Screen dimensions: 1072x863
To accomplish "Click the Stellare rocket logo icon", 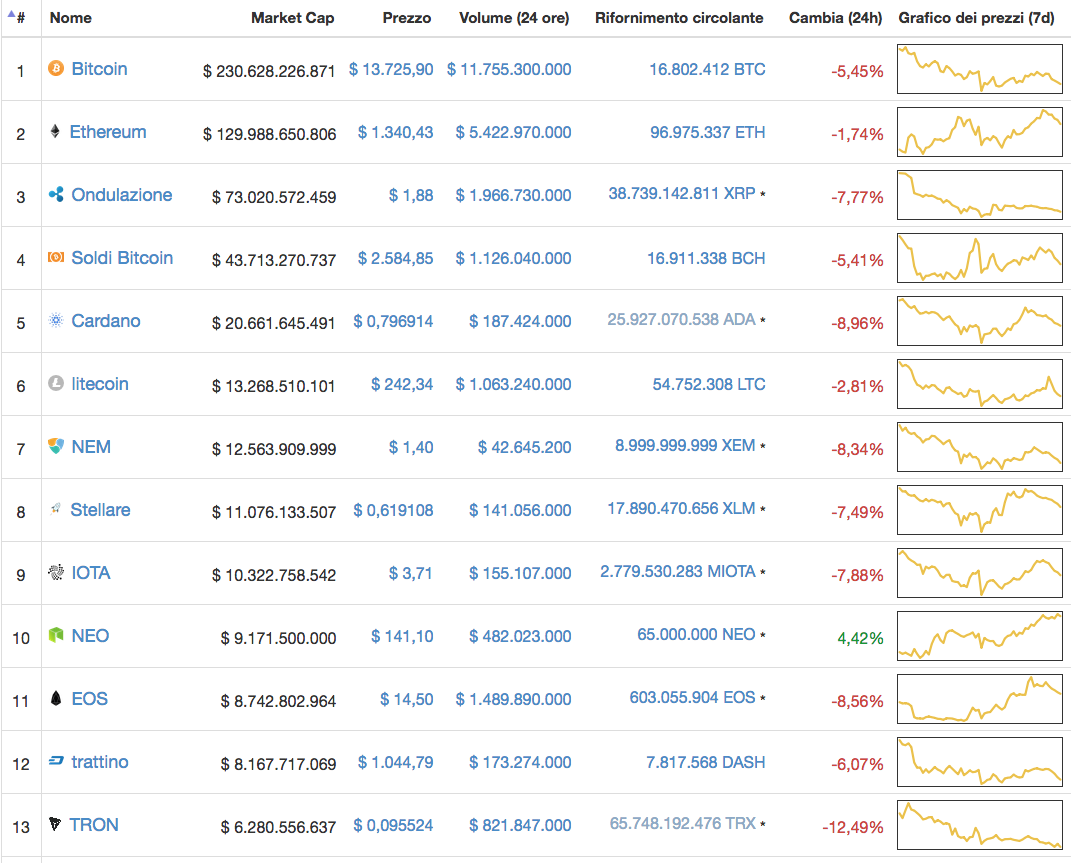I will [56, 509].
